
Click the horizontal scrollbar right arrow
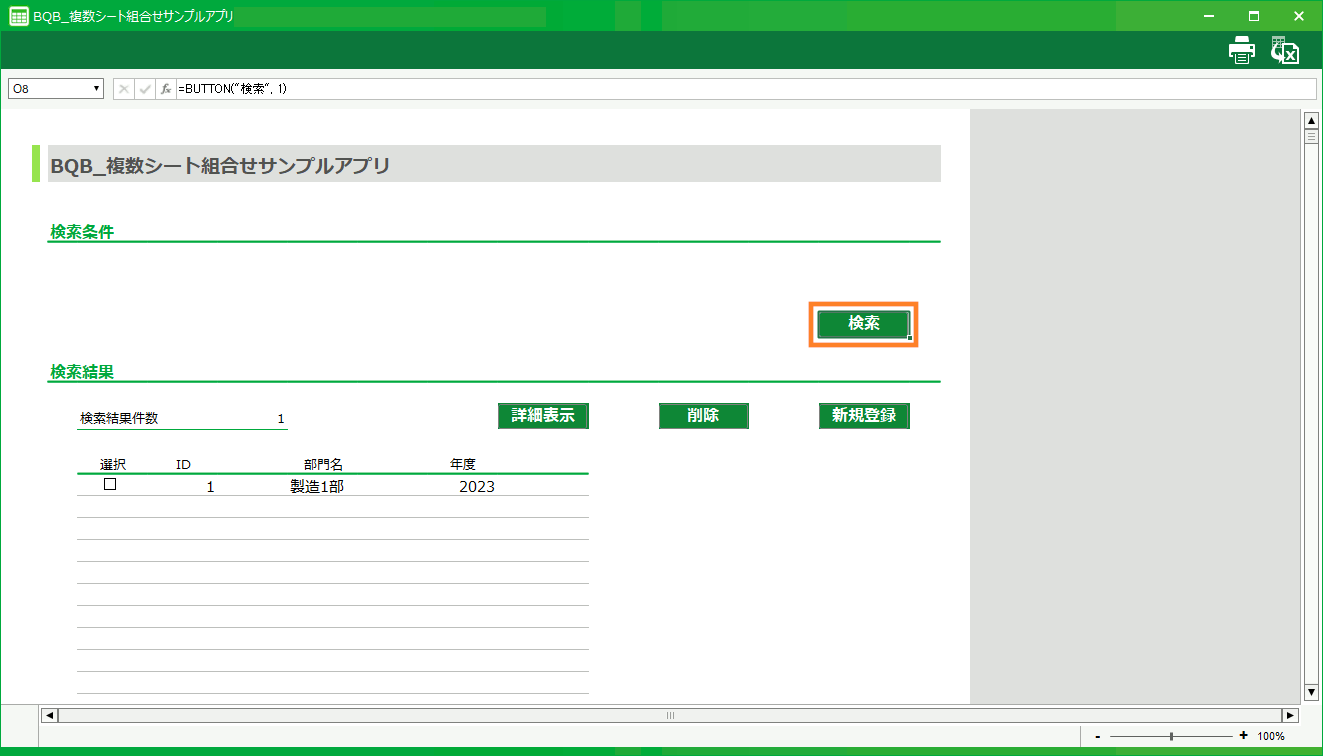(x=1289, y=715)
